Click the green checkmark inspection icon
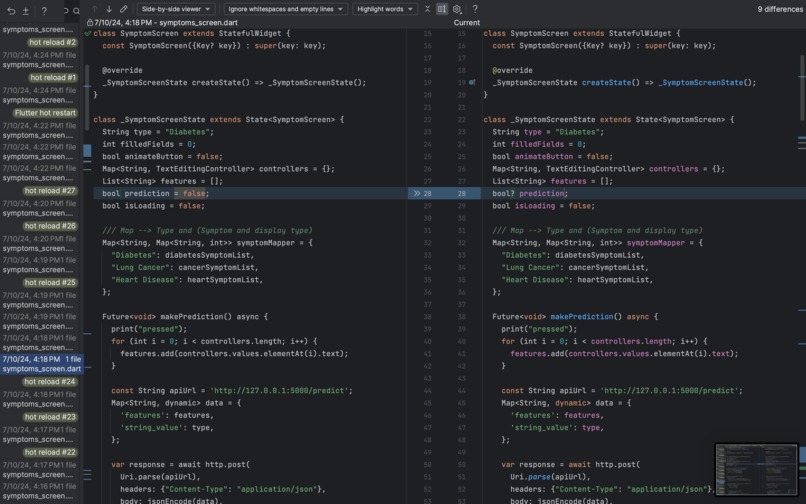Screen dimensions: 806x504 pyautogui.click(x=87, y=33)
